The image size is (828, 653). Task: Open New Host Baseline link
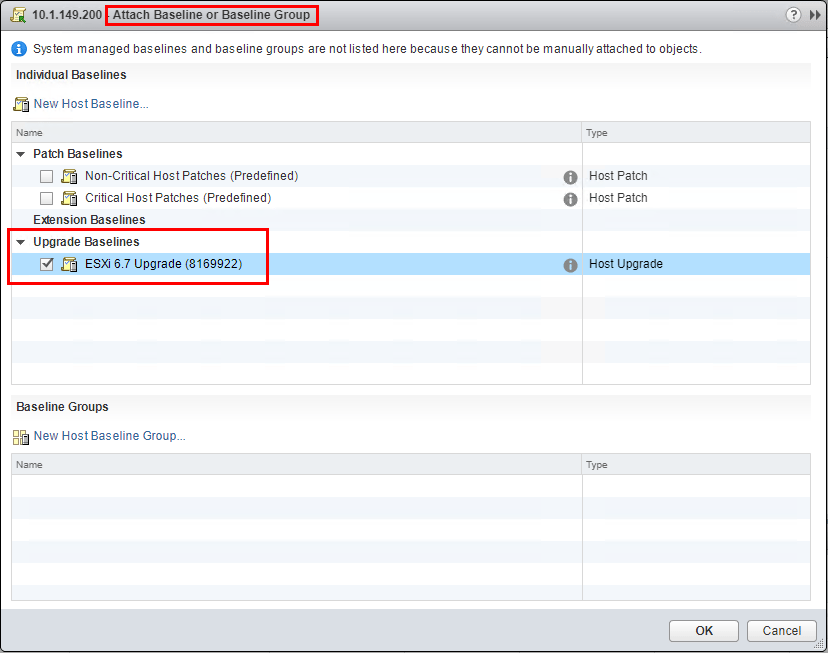91,103
